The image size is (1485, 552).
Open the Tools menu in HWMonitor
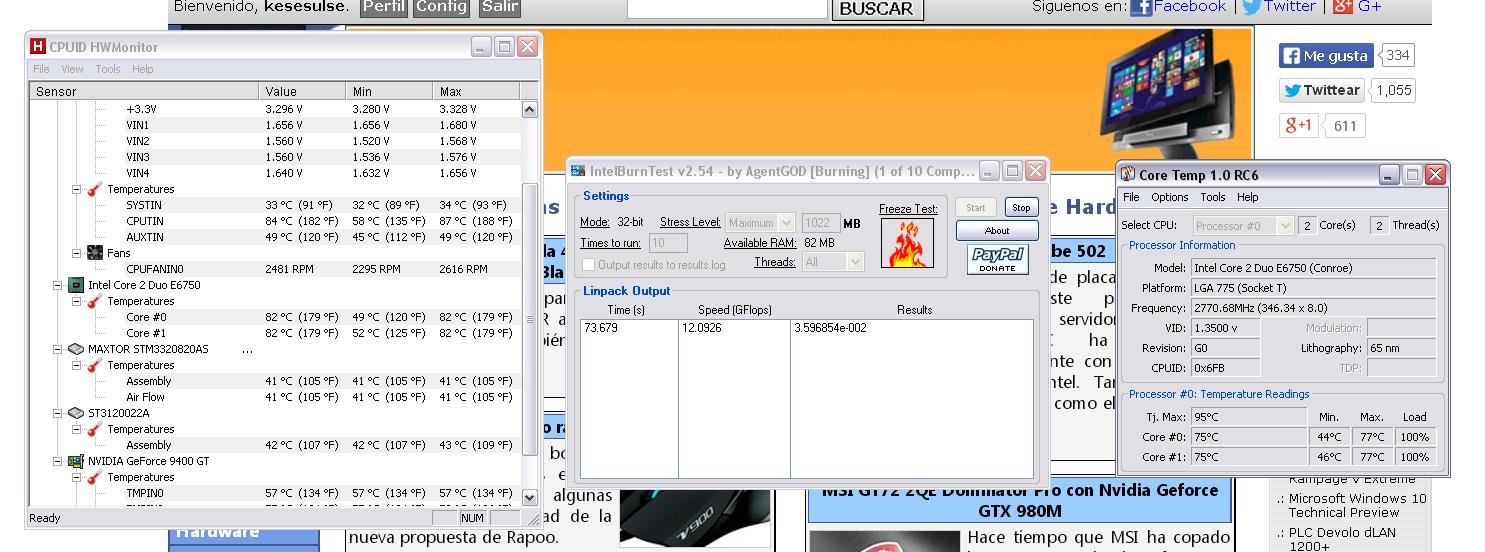[x=107, y=69]
